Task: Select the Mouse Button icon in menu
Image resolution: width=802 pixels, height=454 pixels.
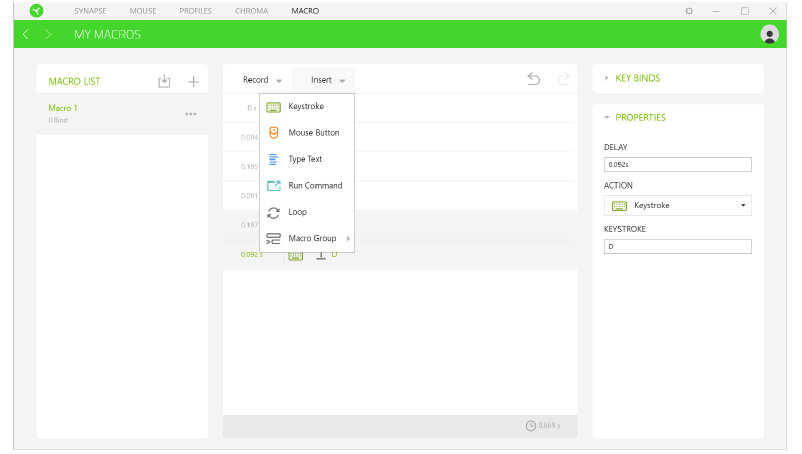Action: coord(274,133)
